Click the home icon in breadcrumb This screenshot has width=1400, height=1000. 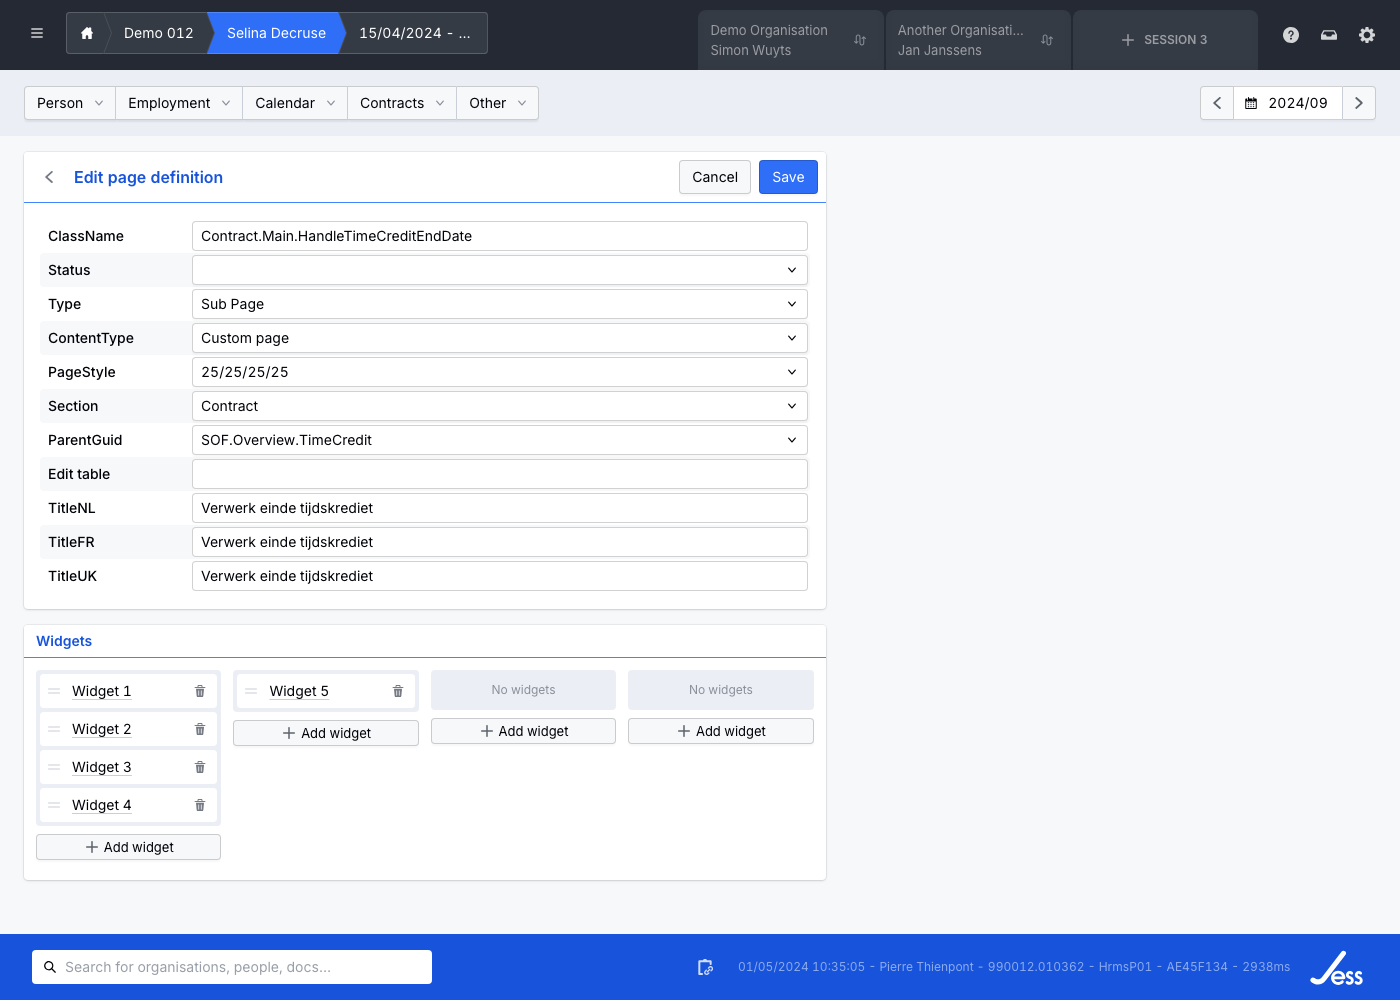pyautogui.click(x=87, y=33)
